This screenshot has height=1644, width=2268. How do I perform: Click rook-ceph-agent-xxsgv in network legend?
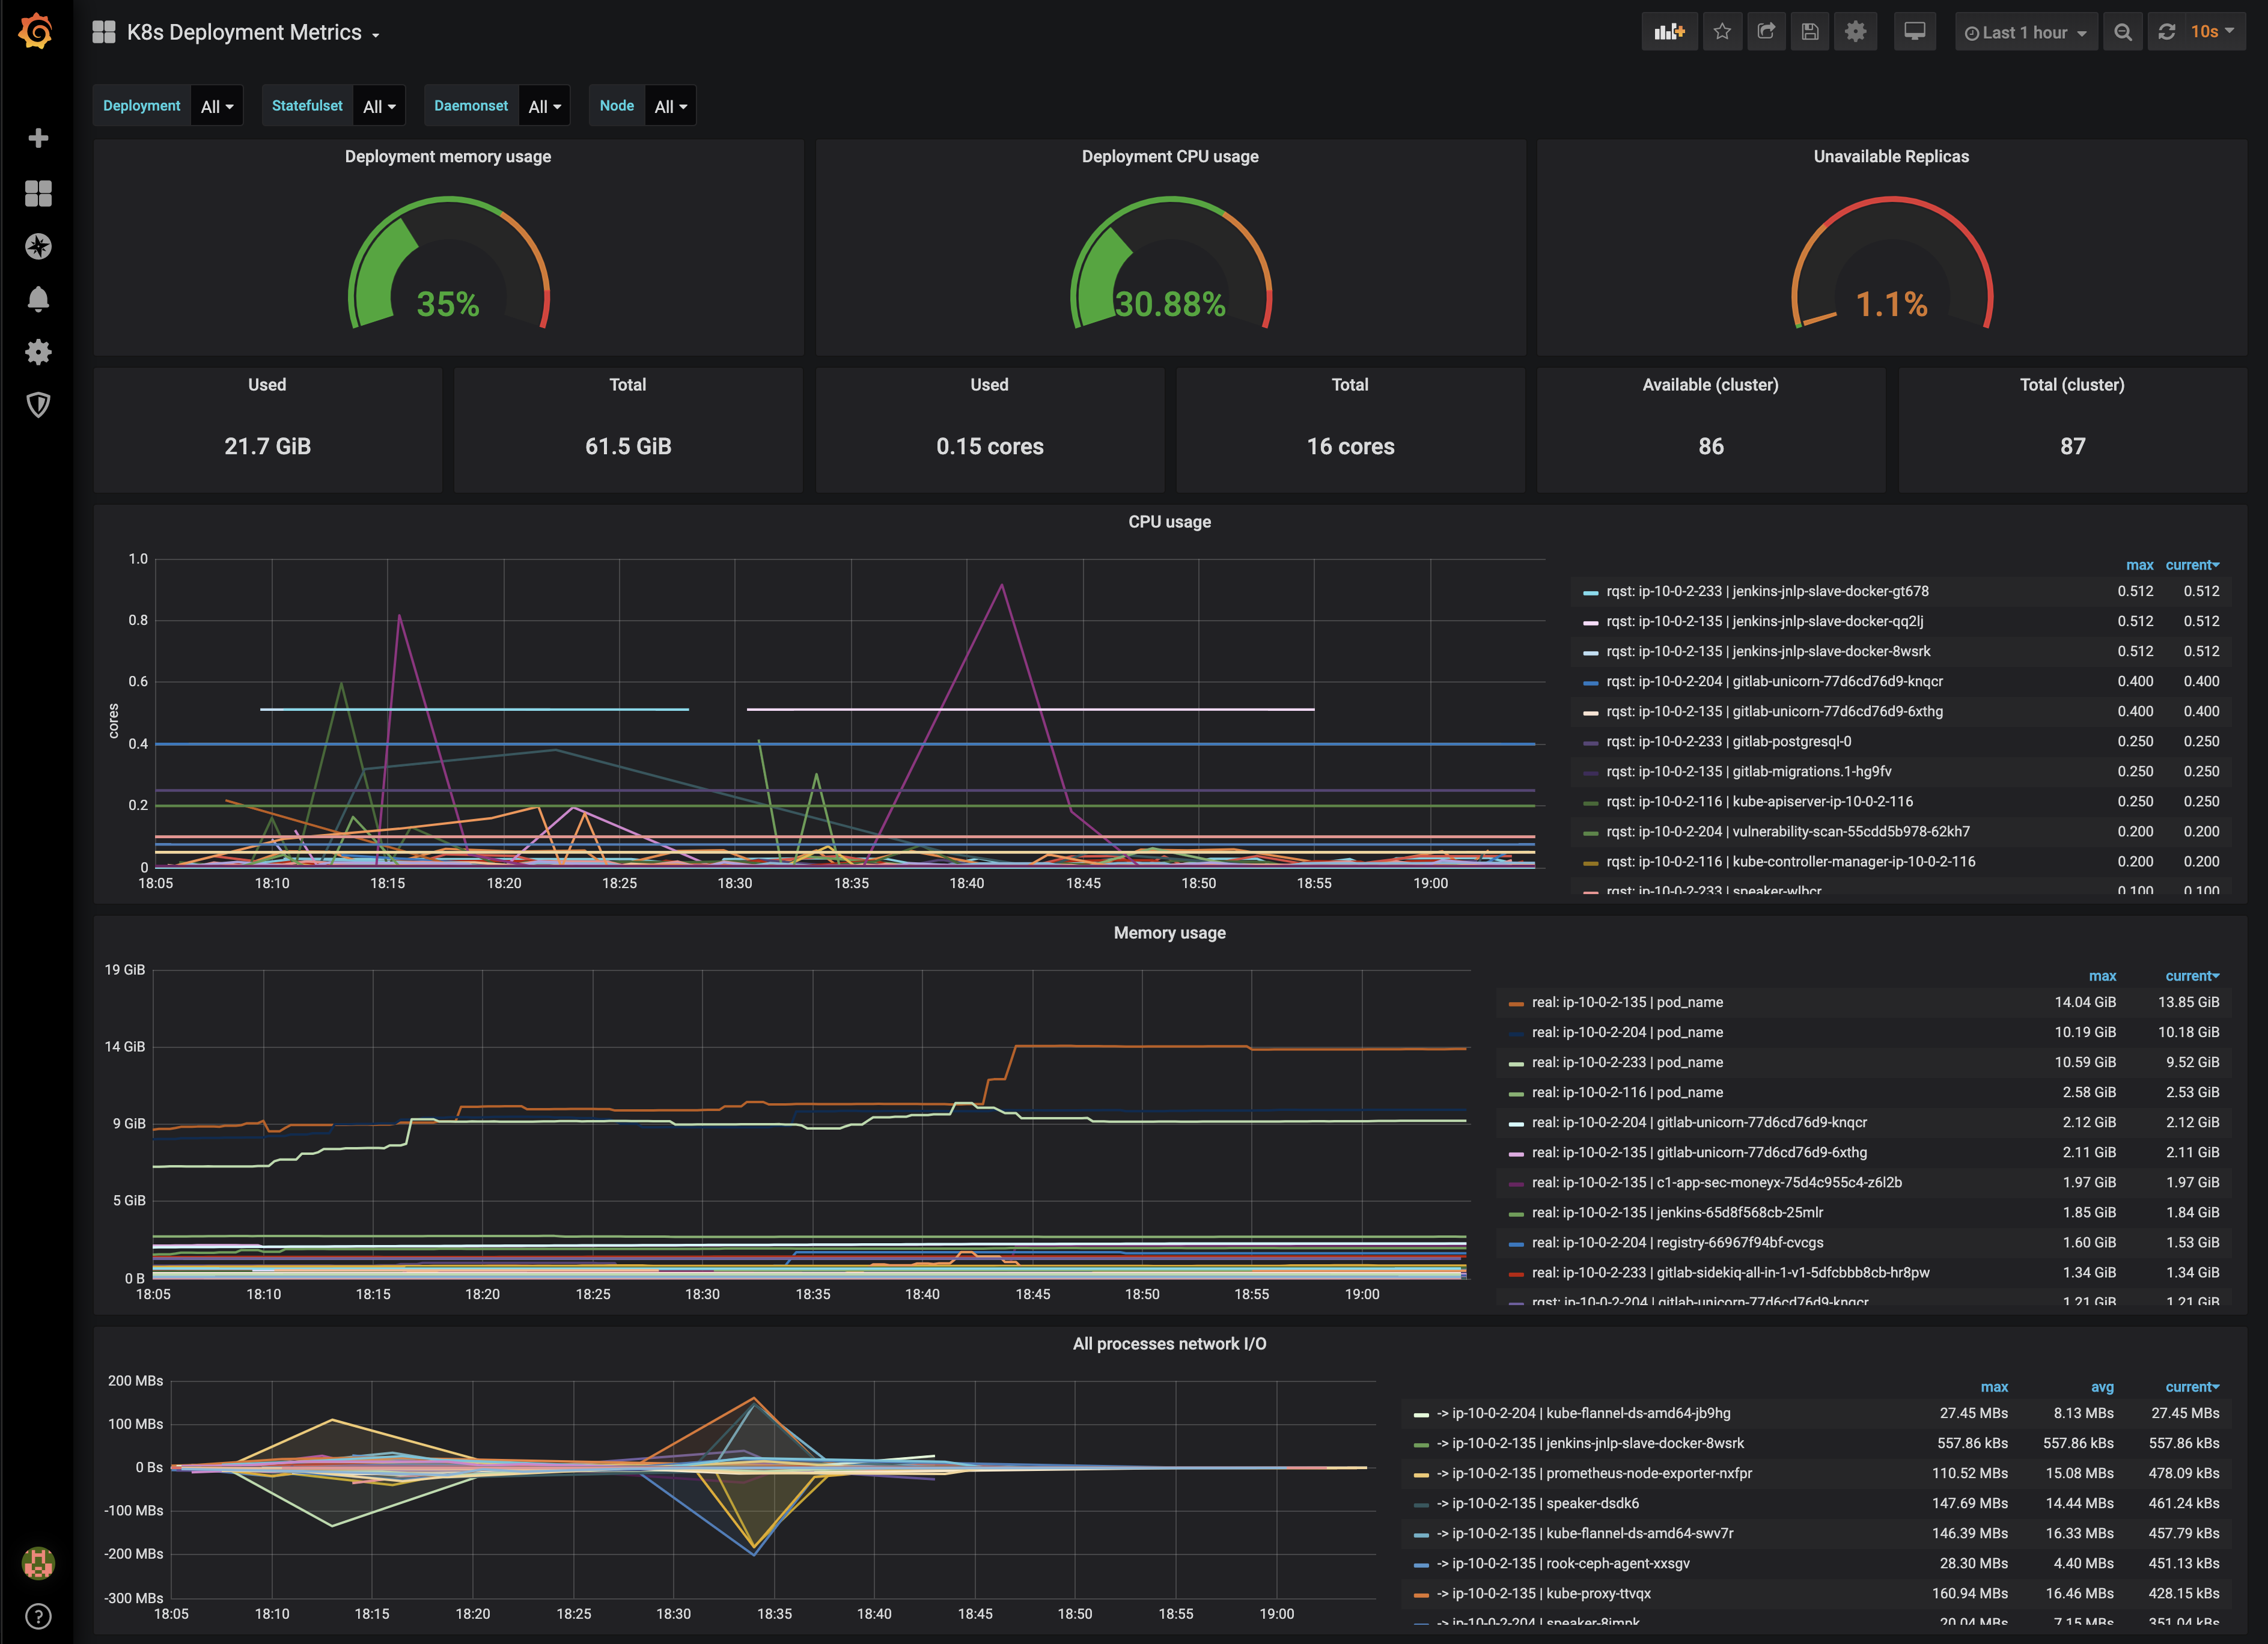click(1563, 1563)
